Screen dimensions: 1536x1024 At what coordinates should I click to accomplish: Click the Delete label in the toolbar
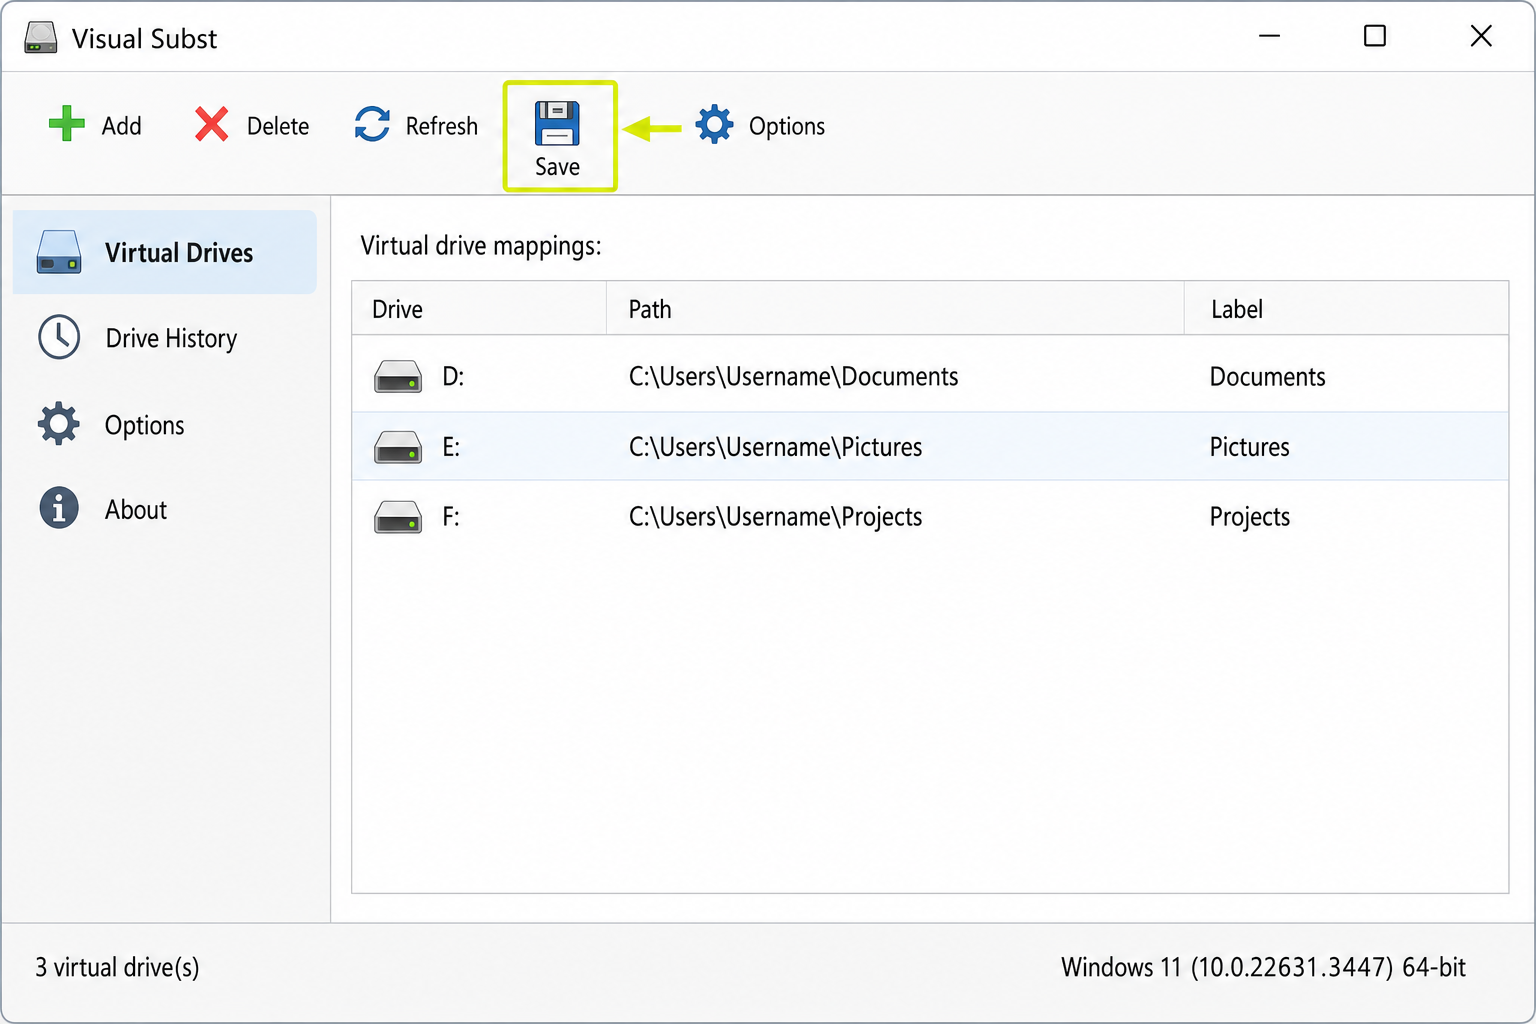click(278, 126)
